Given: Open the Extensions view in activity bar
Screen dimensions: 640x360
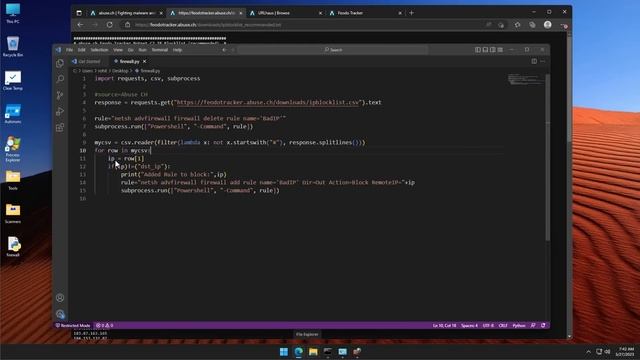Looking at the screenshot, I should coord(60,127).
